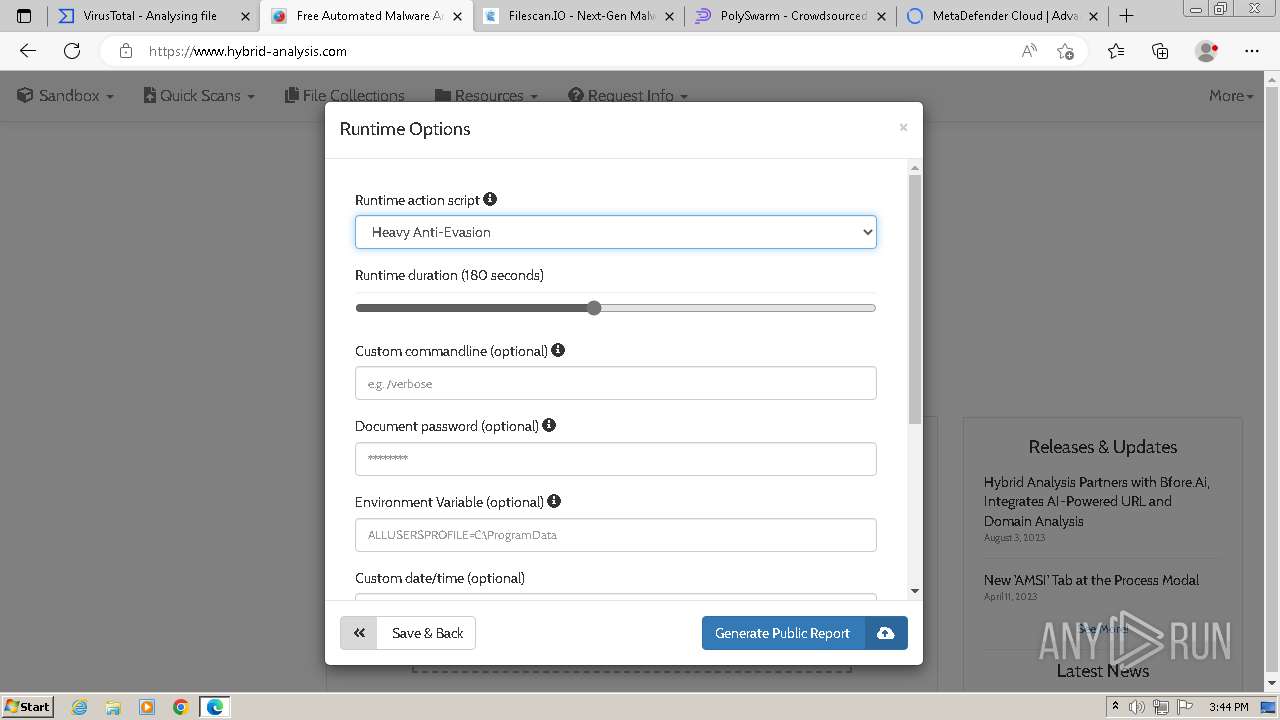Screen dimensions: 1280x720
Task: Open the Windows Start menu
Action: 27,706
